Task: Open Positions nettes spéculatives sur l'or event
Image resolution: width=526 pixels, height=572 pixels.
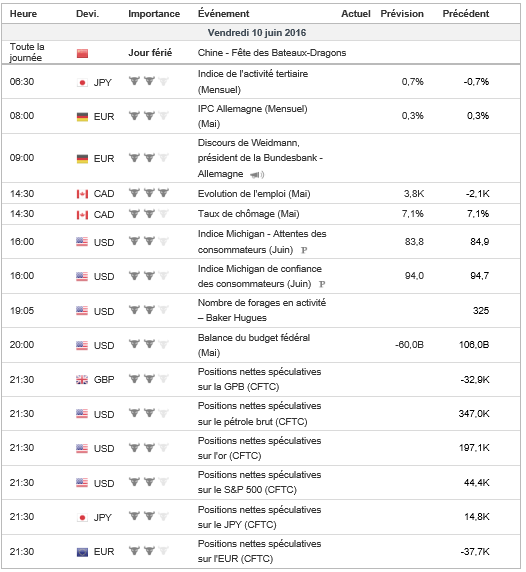Action: pyautogui.click(x=259, y=448)
